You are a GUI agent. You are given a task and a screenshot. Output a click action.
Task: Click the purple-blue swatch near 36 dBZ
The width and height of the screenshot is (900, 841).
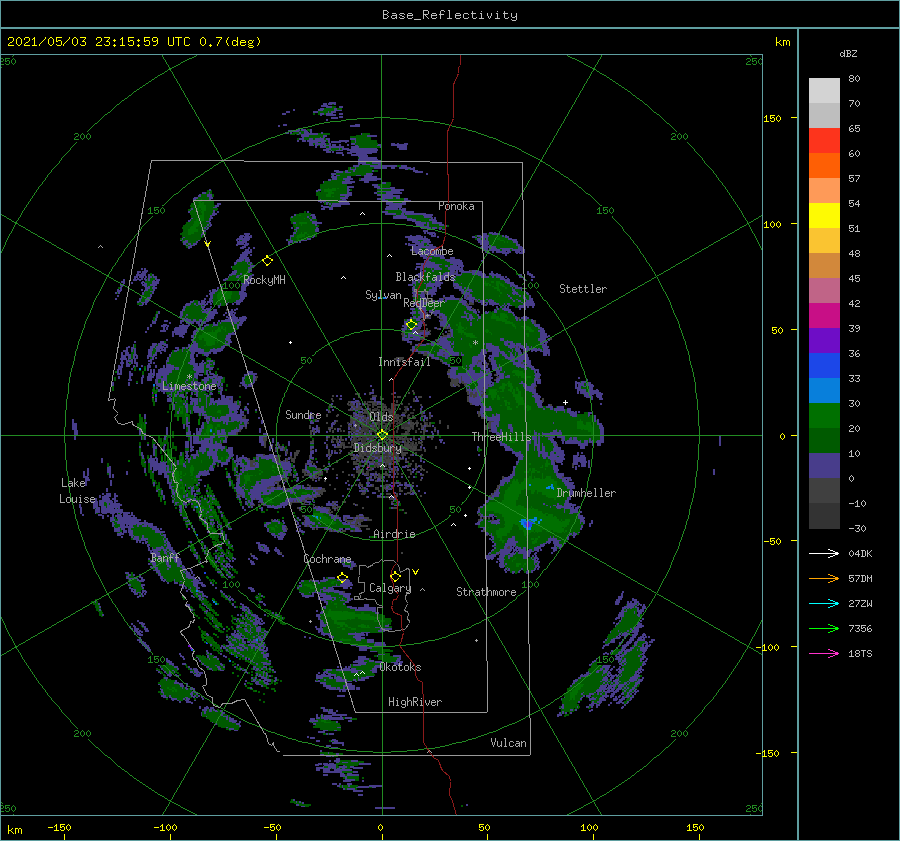click(x=824, y=341)
